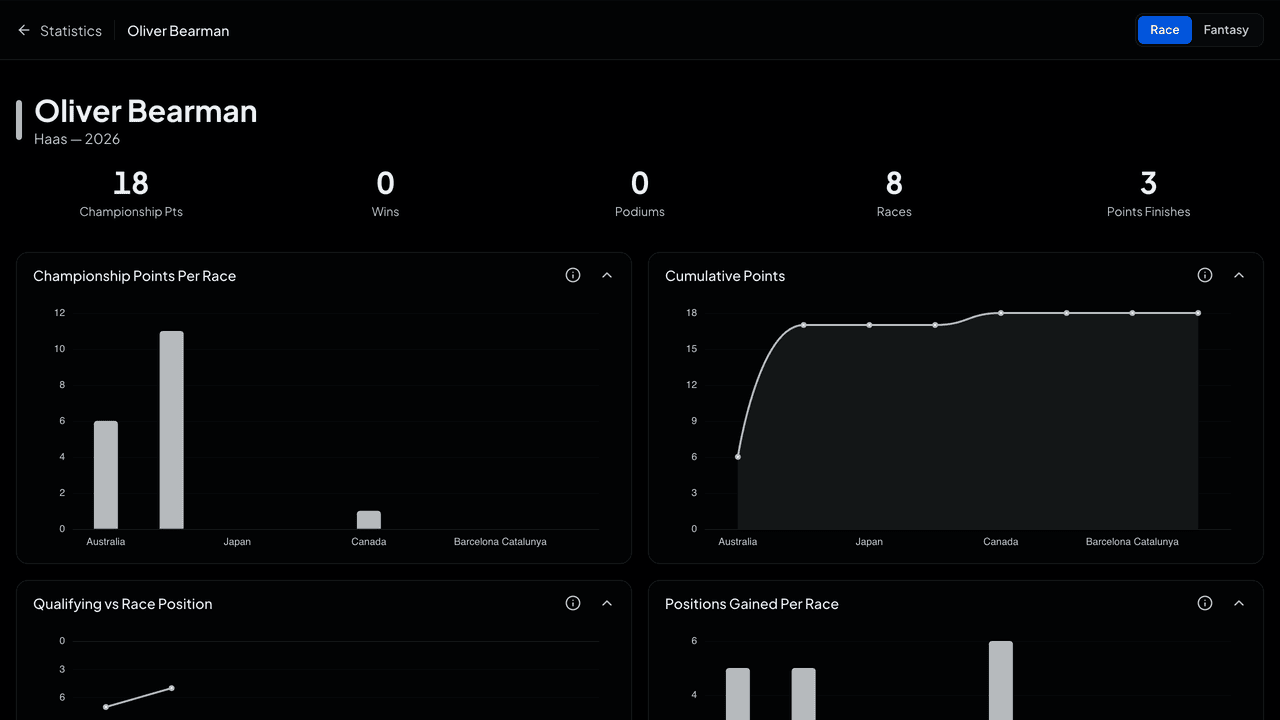Click the Australia bar in Points Per Race
Viewport: 1280px width, 720px height.
pos(106,475)
